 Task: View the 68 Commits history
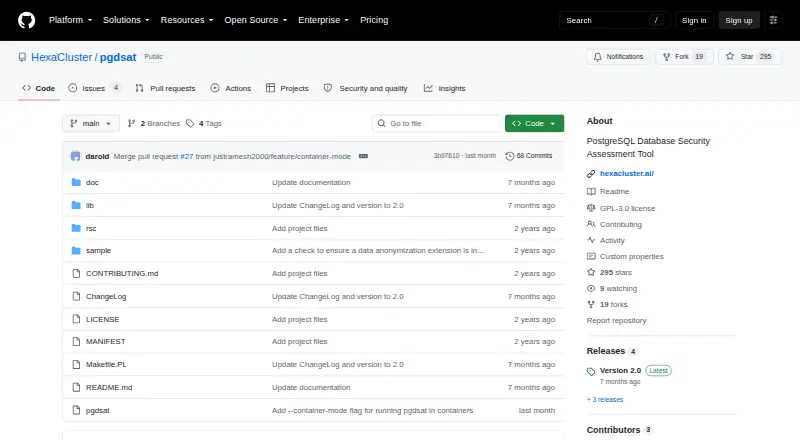click(x=529, y=156)
